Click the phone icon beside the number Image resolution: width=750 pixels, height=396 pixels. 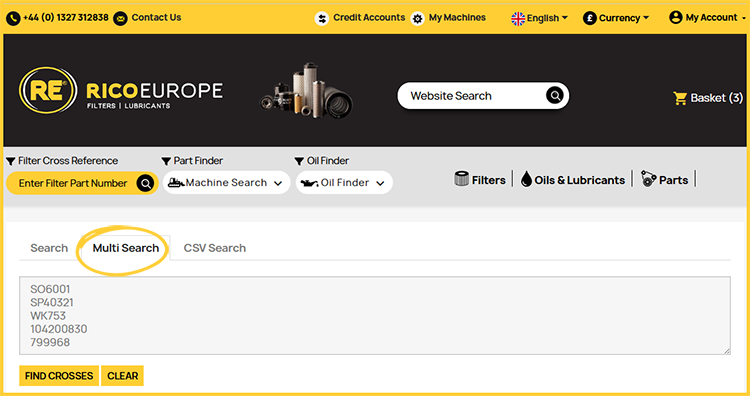pyautogui.click(x=13, y=19)
